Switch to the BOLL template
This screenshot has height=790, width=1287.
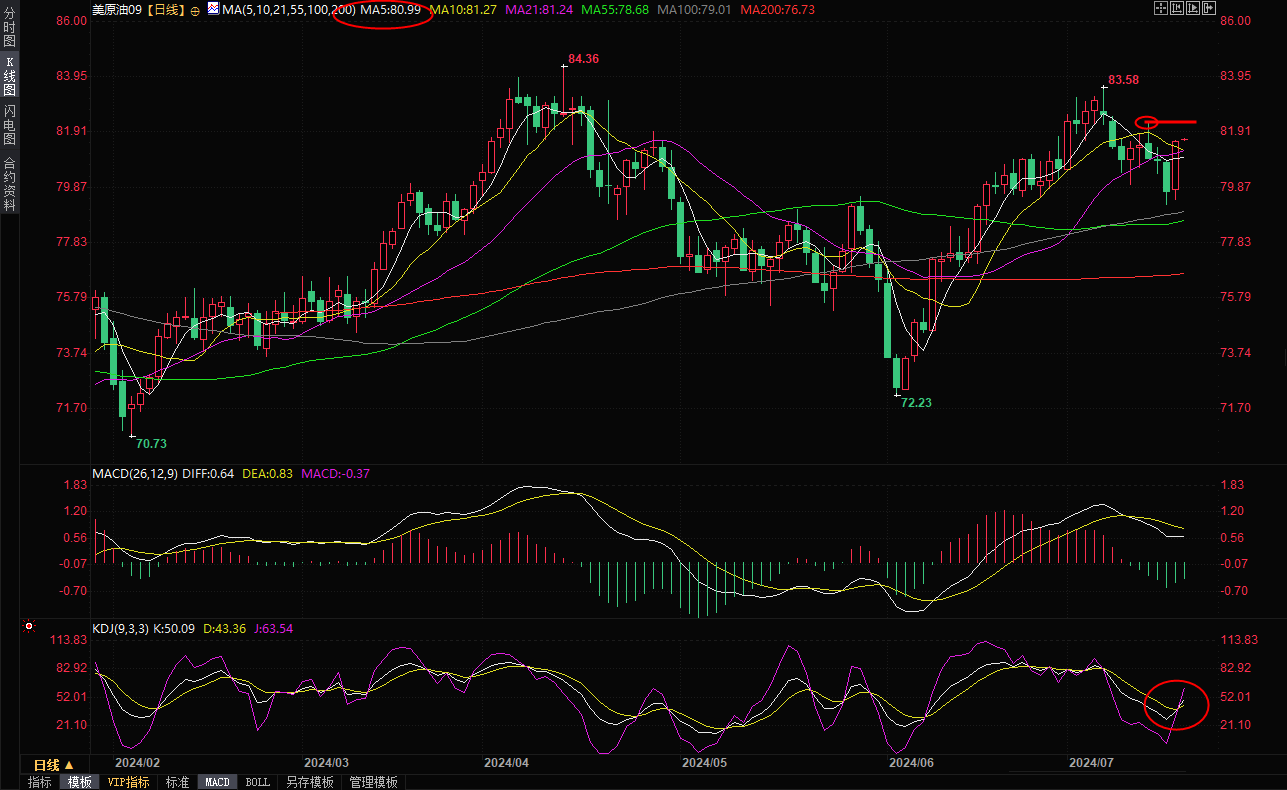coord(257,782)
